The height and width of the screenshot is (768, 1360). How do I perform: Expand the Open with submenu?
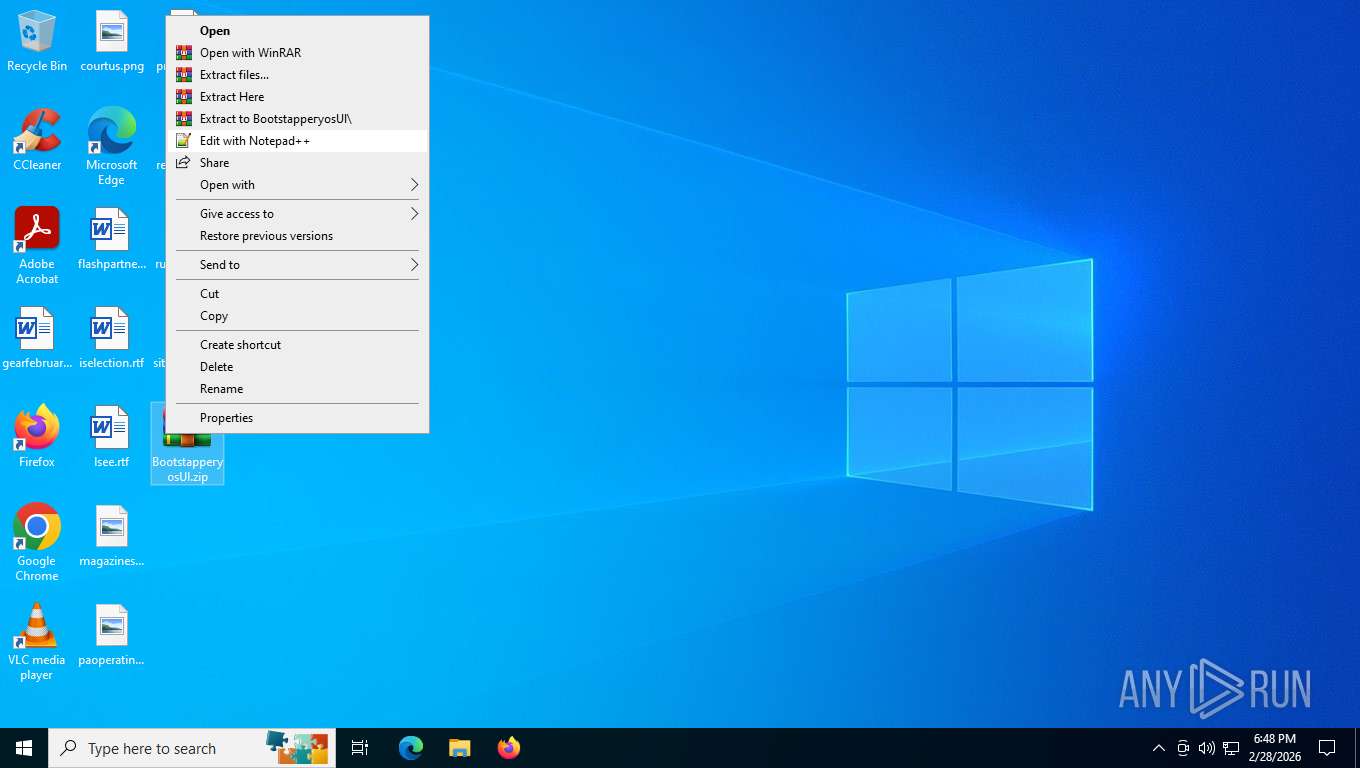[297, 185]
